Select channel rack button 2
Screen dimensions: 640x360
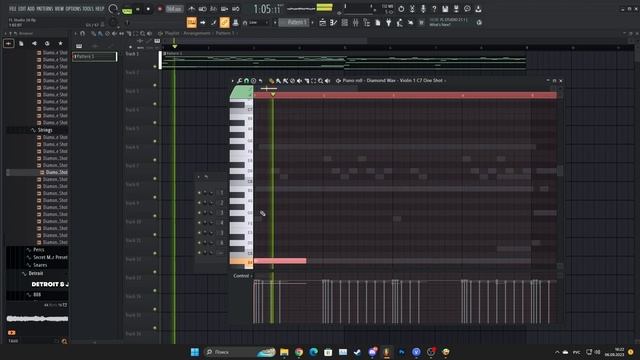[x=222, y=203]
